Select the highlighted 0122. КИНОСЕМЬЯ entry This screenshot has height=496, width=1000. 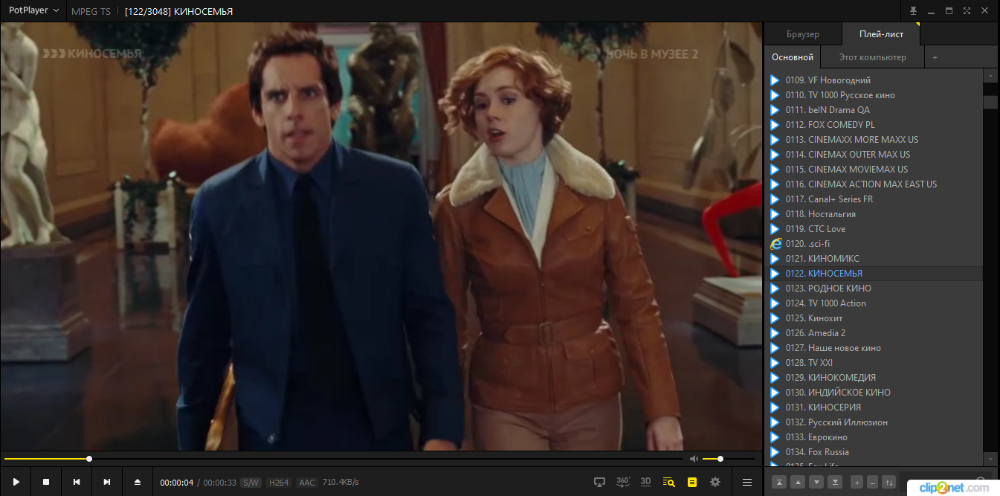(x=873, y=274)
